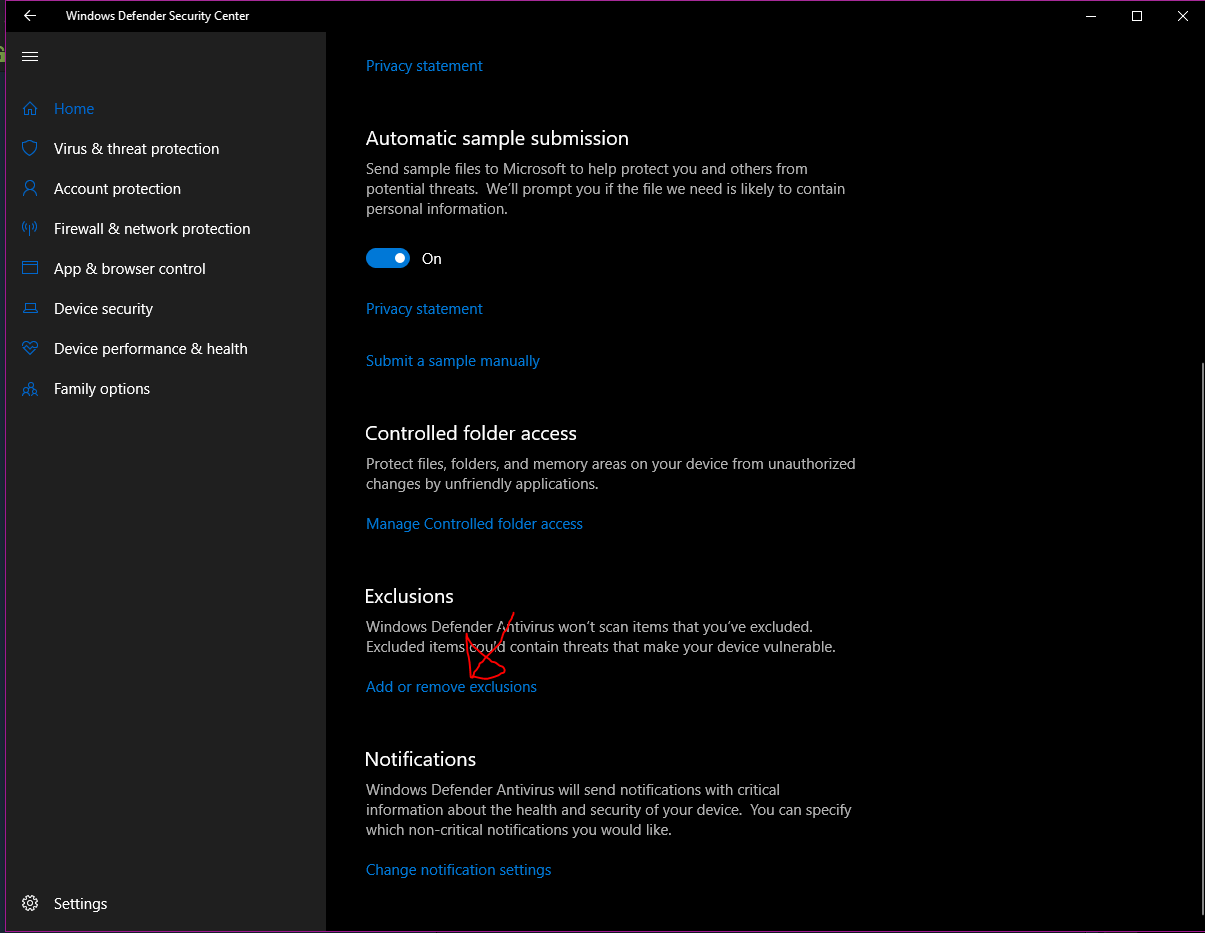
Task: Click the App & browser control window icon
Action: 30,269
